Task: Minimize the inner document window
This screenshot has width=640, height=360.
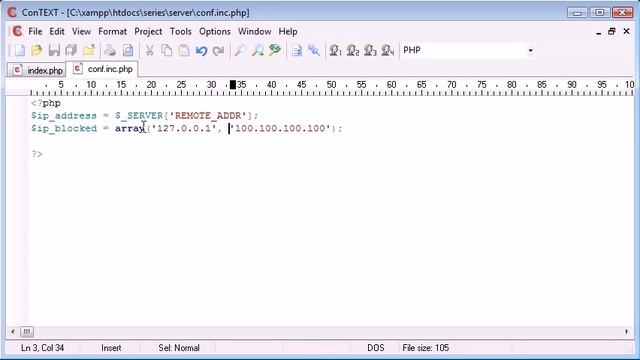Action: 598,31
